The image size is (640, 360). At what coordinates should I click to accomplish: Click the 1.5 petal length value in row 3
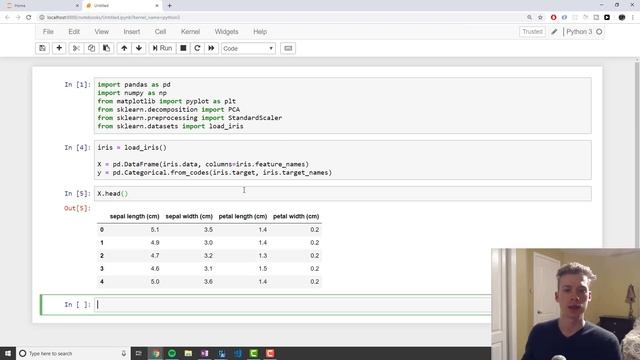[262, 269]
